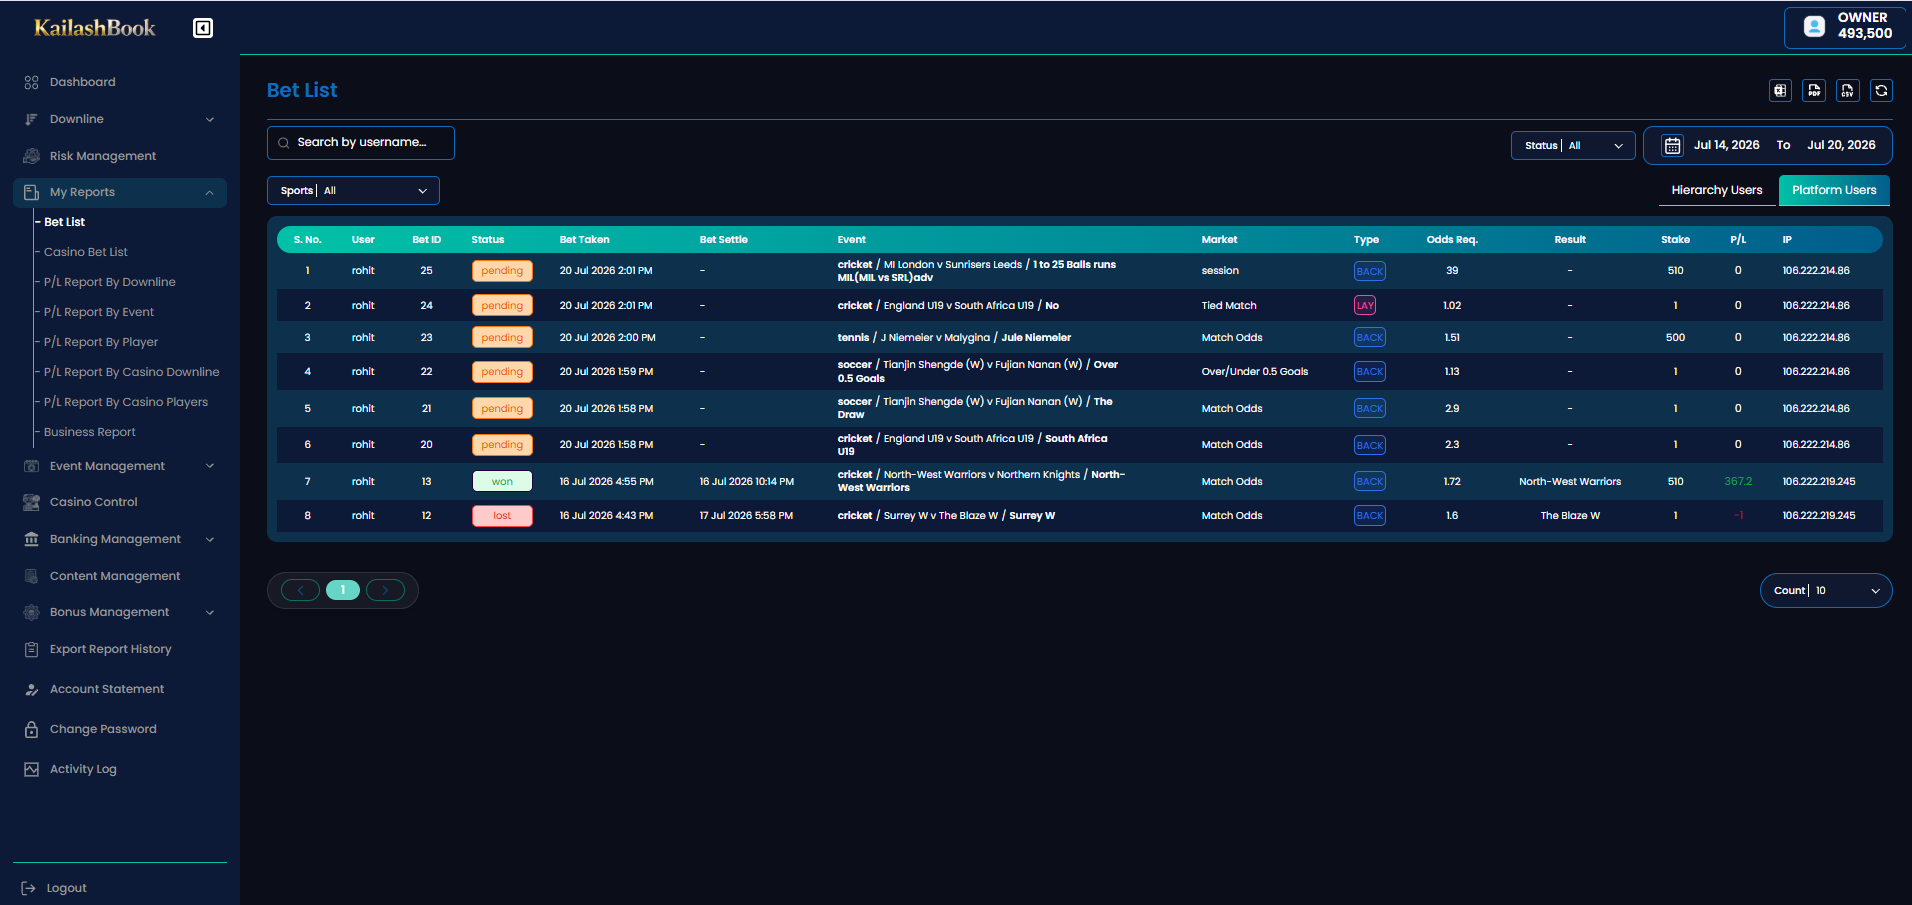Open Casino Bet List report
This screenshot has height=905, width=1912.
click(x=86, y=252)
